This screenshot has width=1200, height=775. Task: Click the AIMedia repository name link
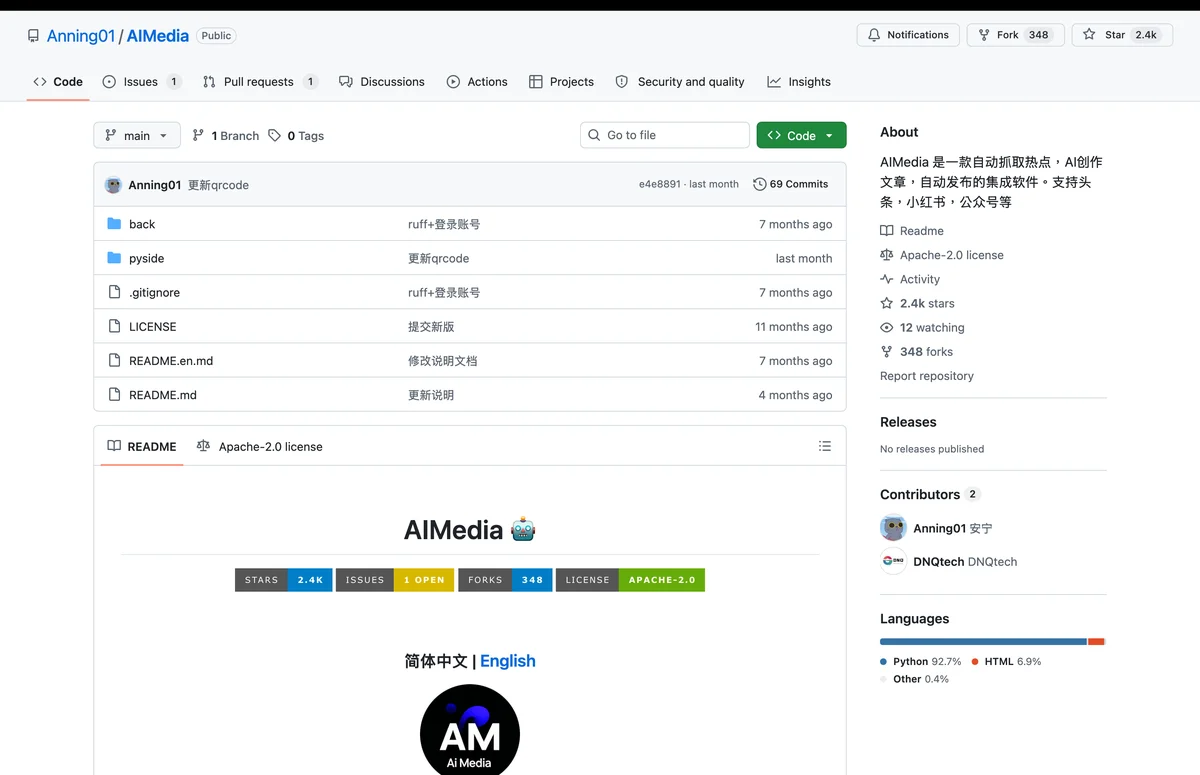click(158, 36)
